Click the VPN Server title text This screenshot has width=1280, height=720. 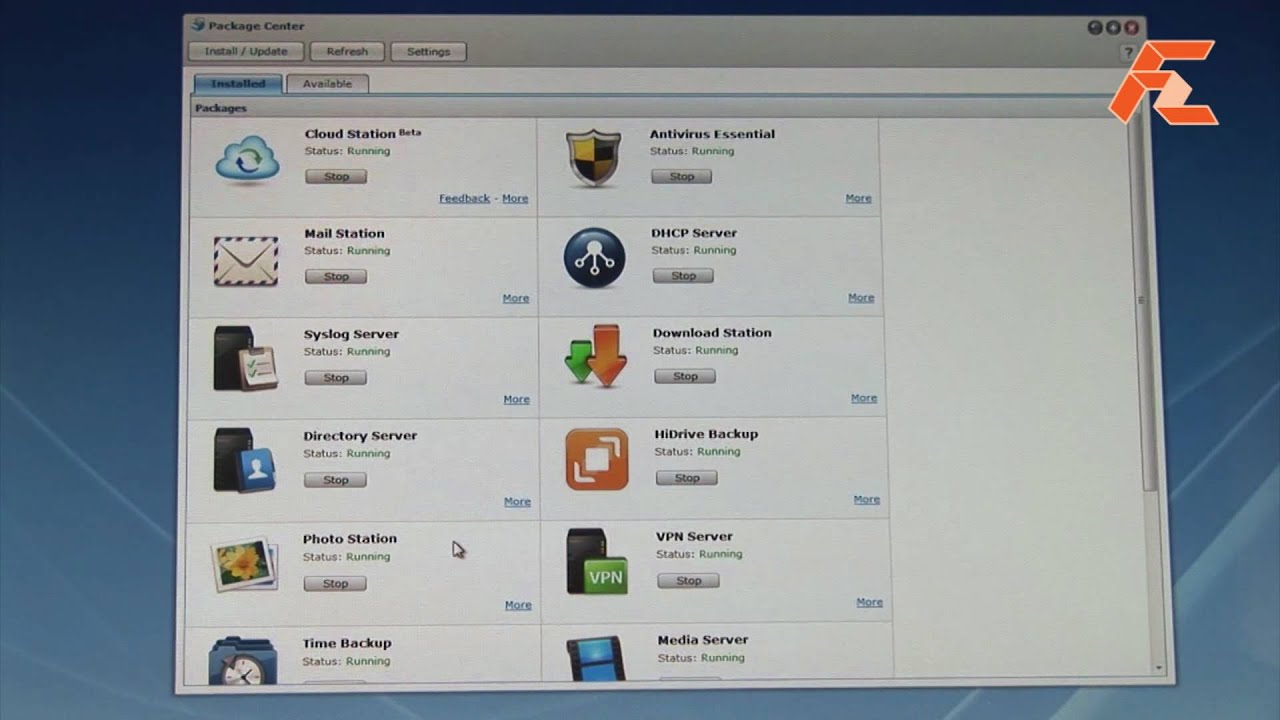tap(694, 537)
